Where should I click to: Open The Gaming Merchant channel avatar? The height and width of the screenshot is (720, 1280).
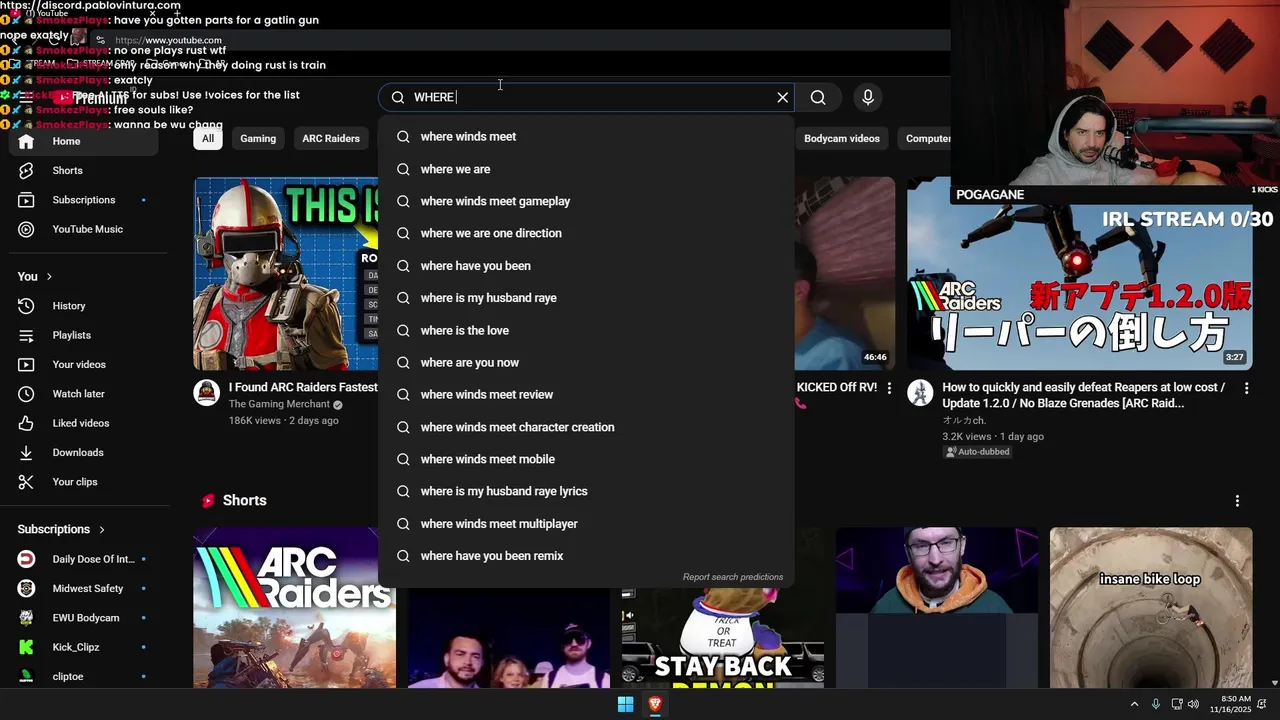(x=207, y=392)
